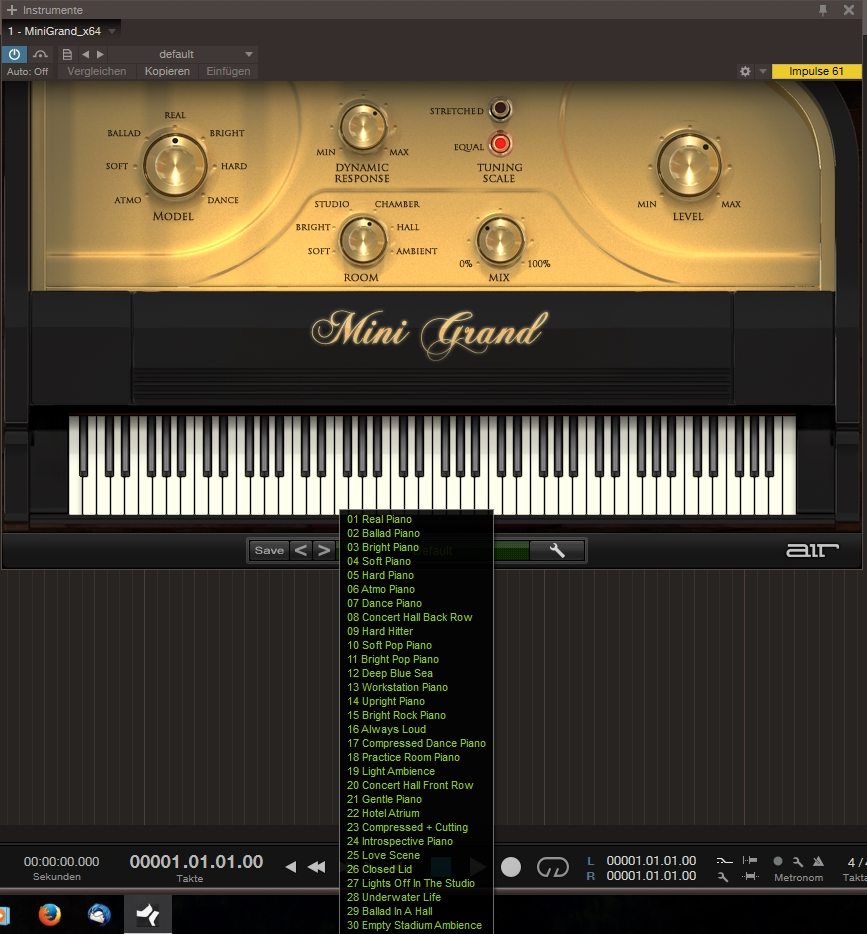Open Firefox from the taskbar
Image resolution: width=867 pixels, height=934 pixels.
(49, 914)
